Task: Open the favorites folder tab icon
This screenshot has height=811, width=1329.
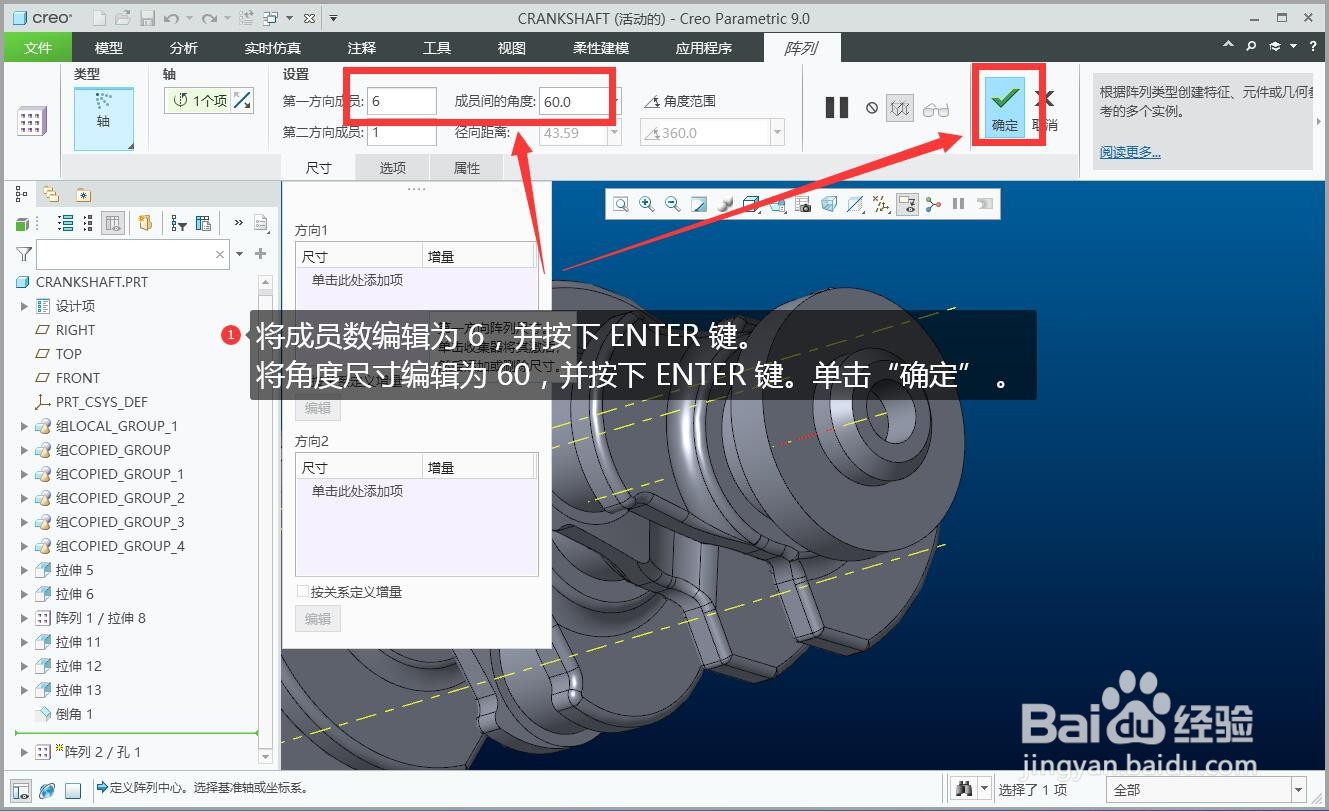Action: tap(83, 194)
